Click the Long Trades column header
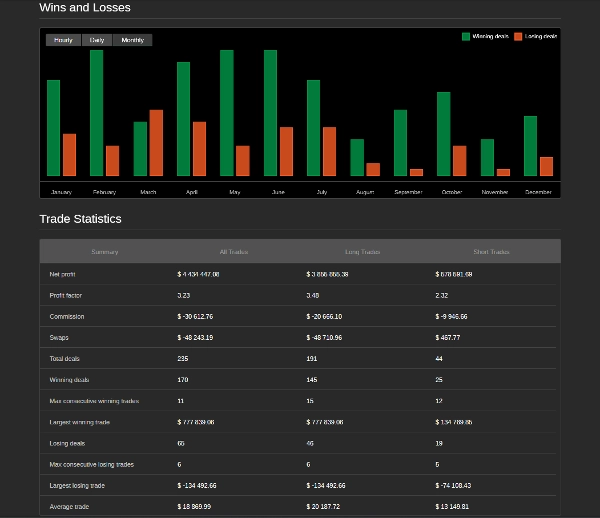The image size is (600, 518). click(x=363, y=252)
